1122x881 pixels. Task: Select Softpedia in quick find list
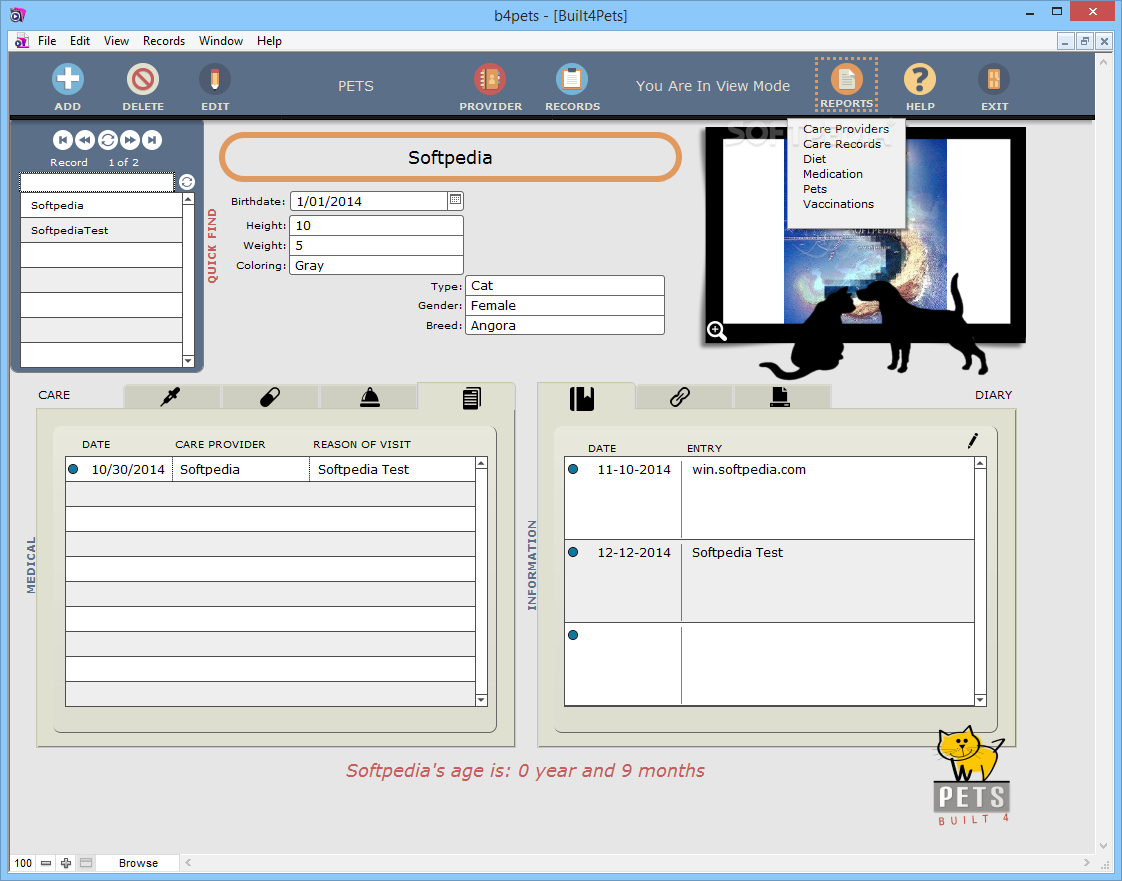[102, 205]
